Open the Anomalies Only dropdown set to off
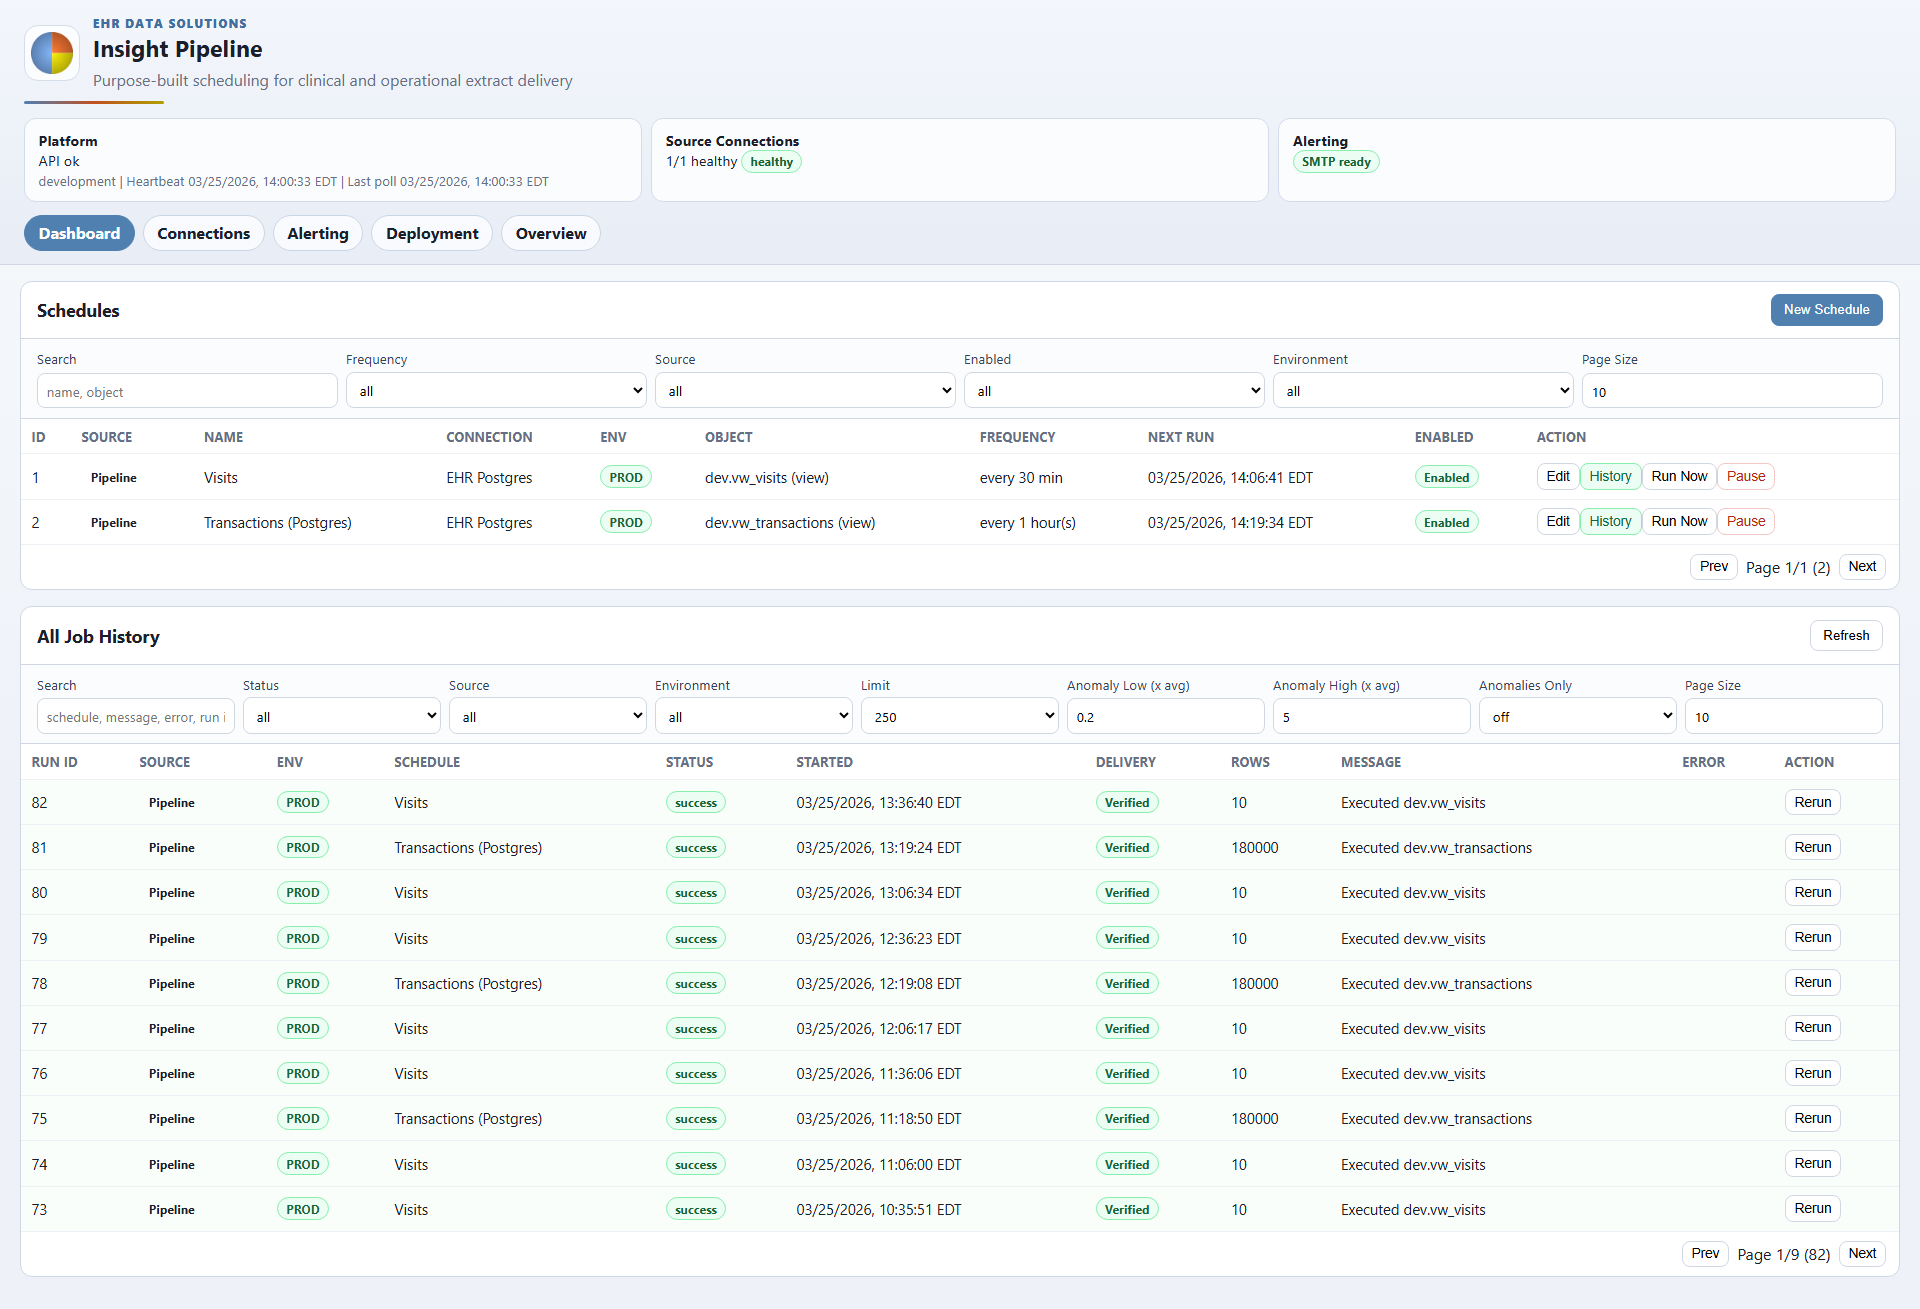1920x1309 pixels. click(1577, 716)
